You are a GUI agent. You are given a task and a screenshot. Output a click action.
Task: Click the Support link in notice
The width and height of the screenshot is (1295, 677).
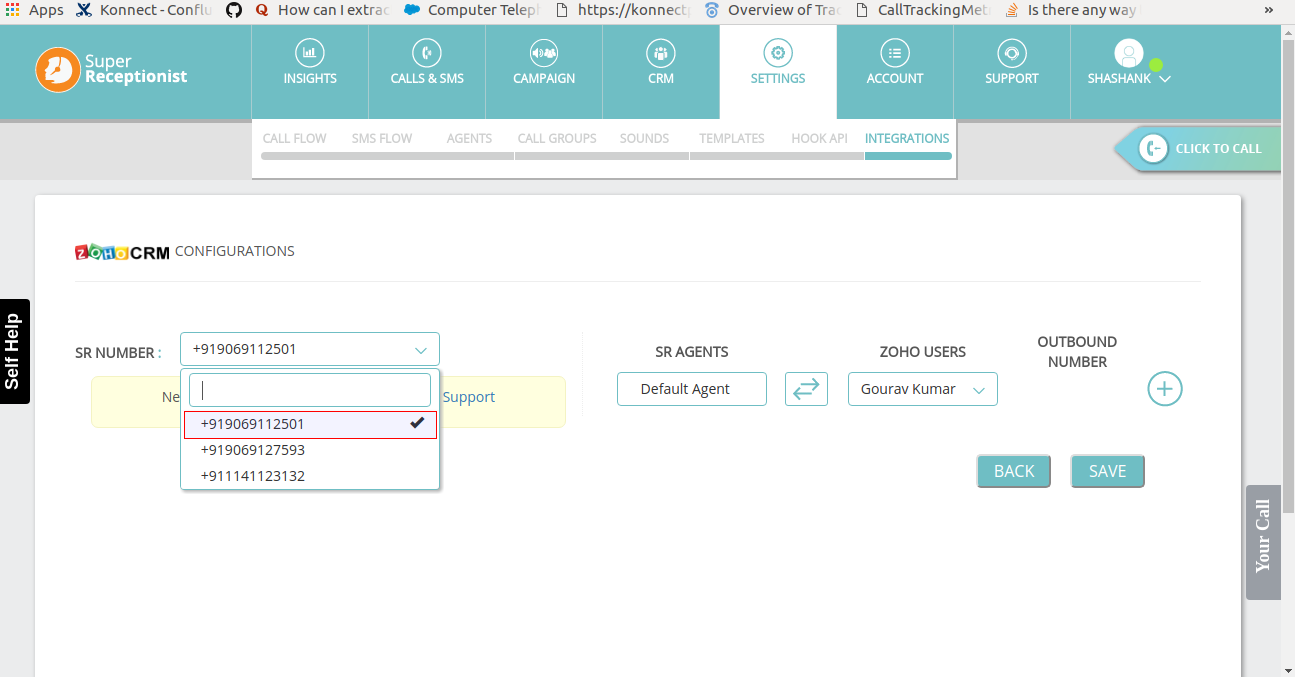(469, 397)
